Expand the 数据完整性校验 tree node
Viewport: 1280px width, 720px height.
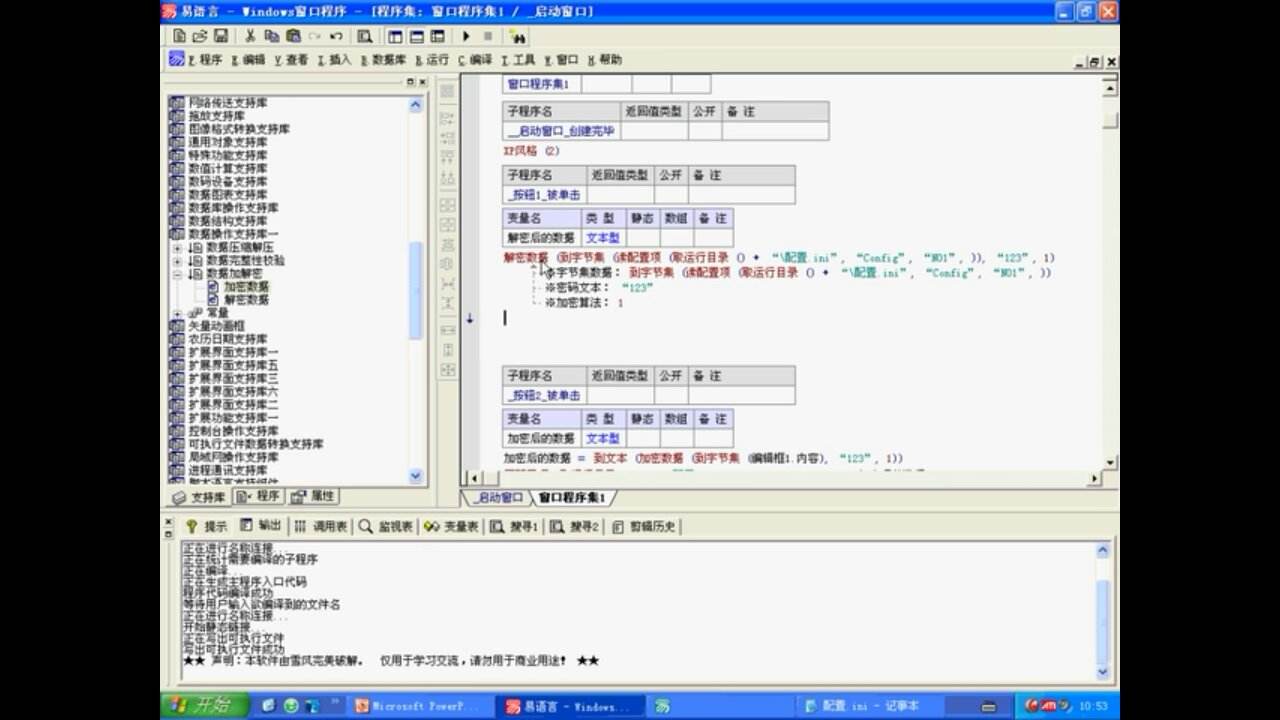(178, 260)
